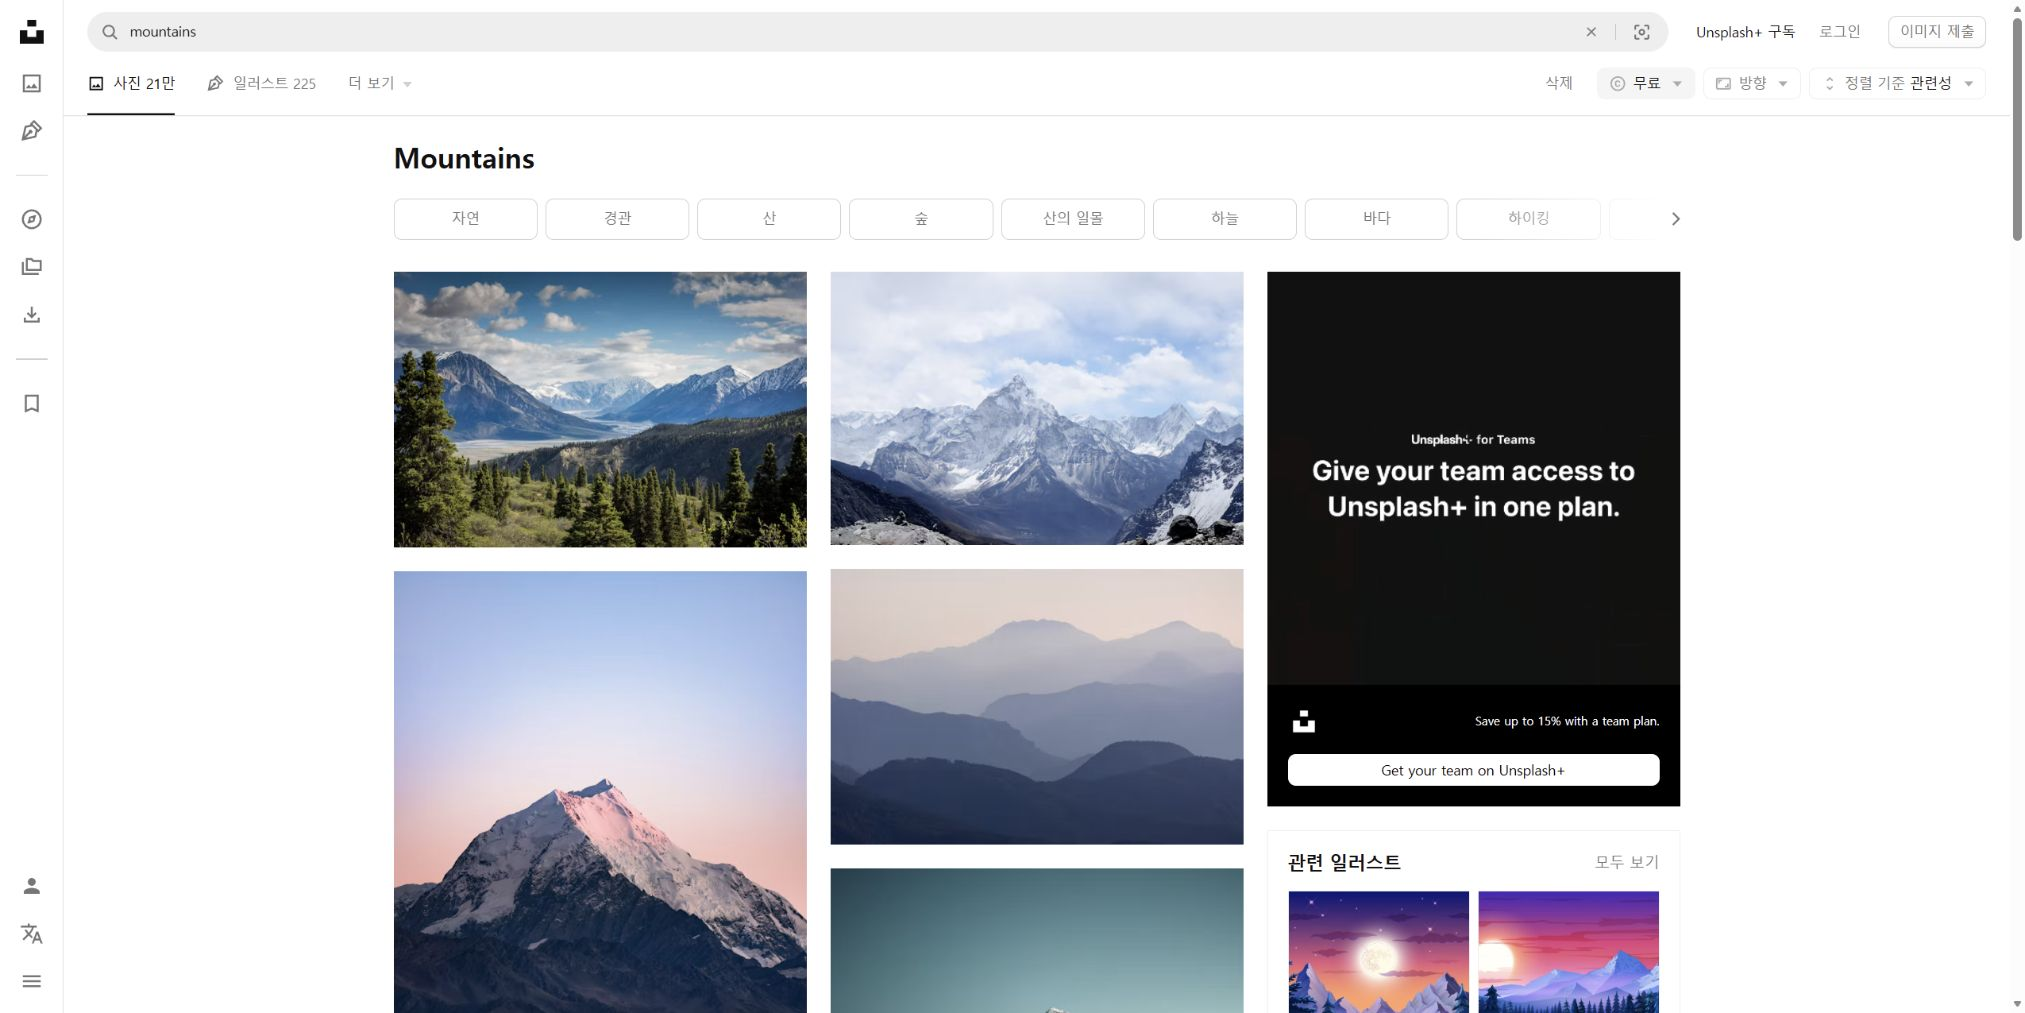
Task: Click into the mountains search field
Action: coord(850,32)
